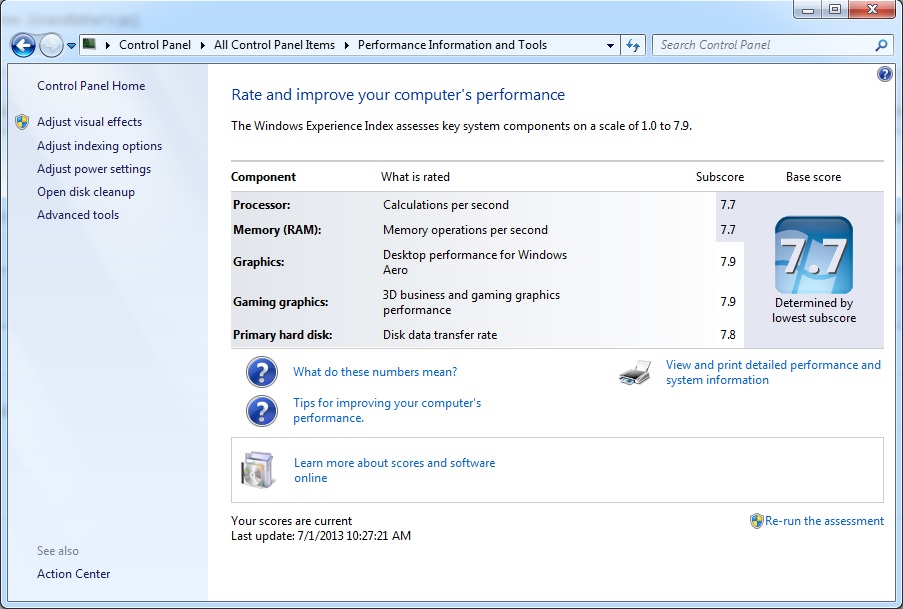Click Re-run the assessment link
Image resolution: width=903 pixels, height=609 pixels.
coord(824,521)
